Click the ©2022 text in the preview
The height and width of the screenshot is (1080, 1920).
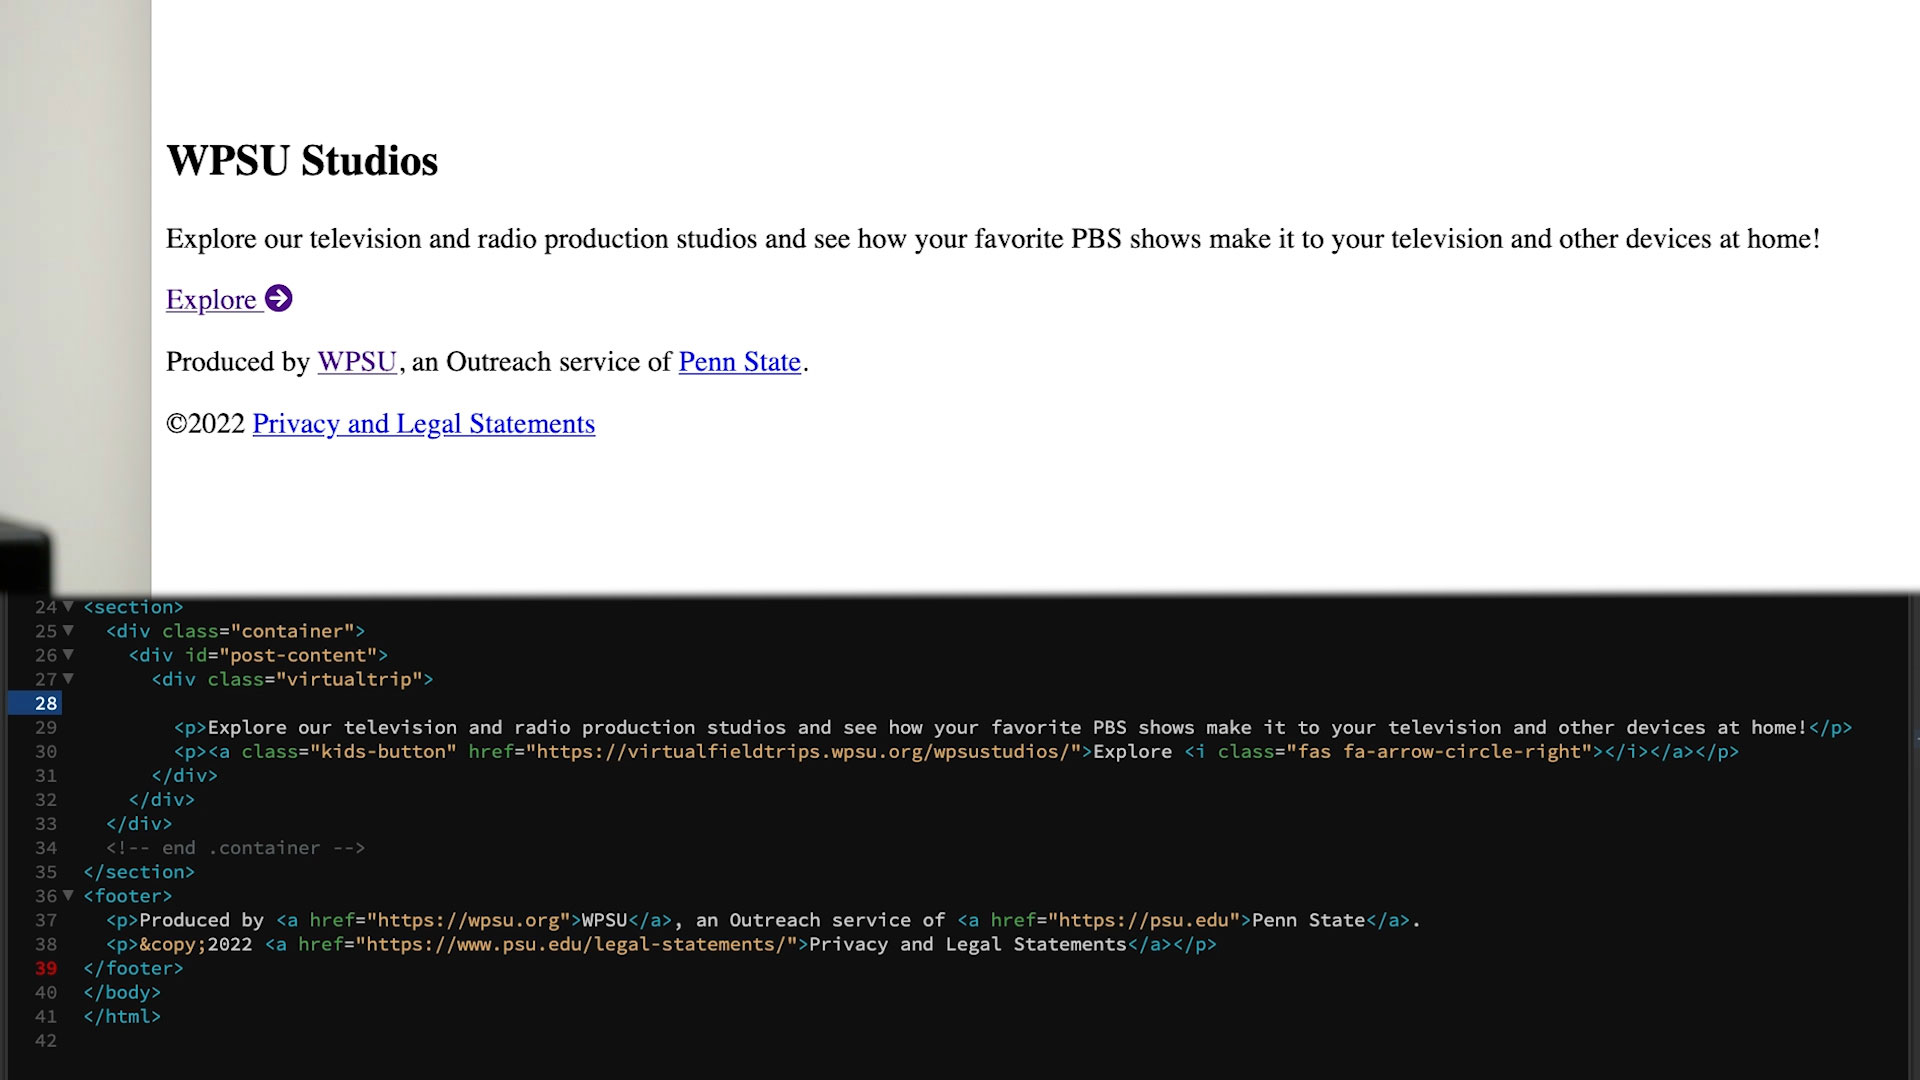coord(205,423)
